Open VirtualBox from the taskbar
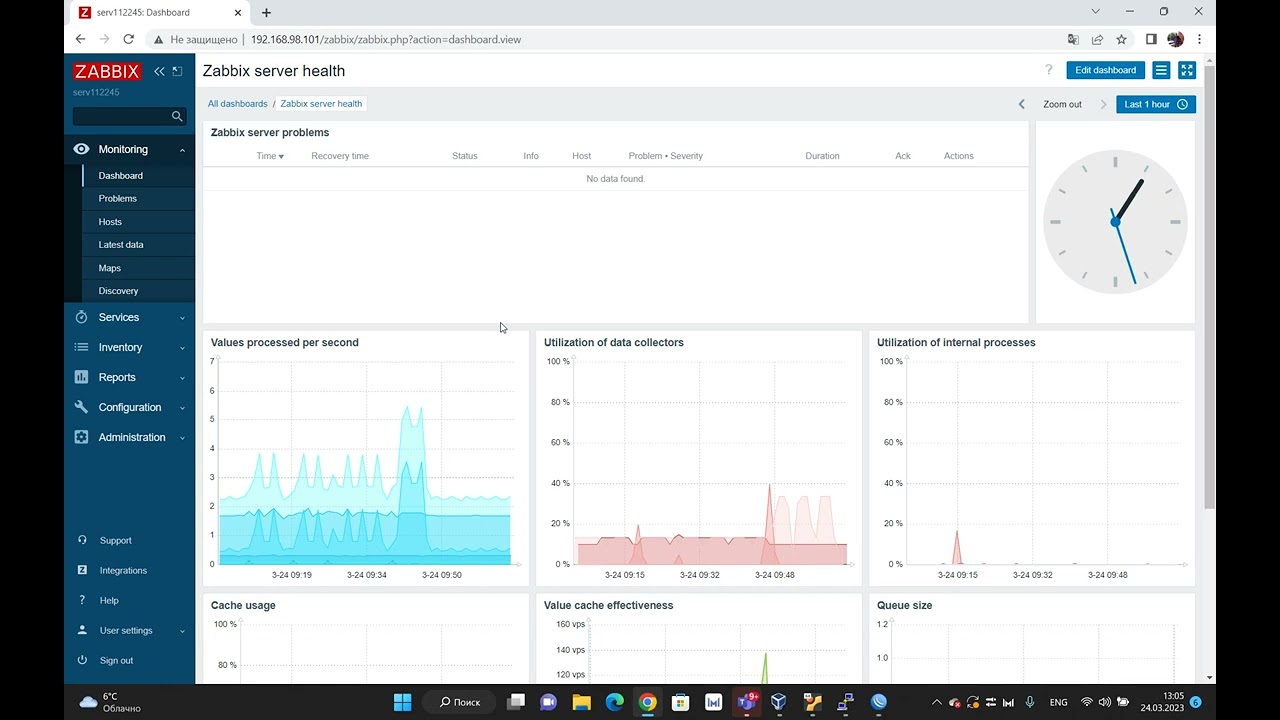 (x=779, y=702)
